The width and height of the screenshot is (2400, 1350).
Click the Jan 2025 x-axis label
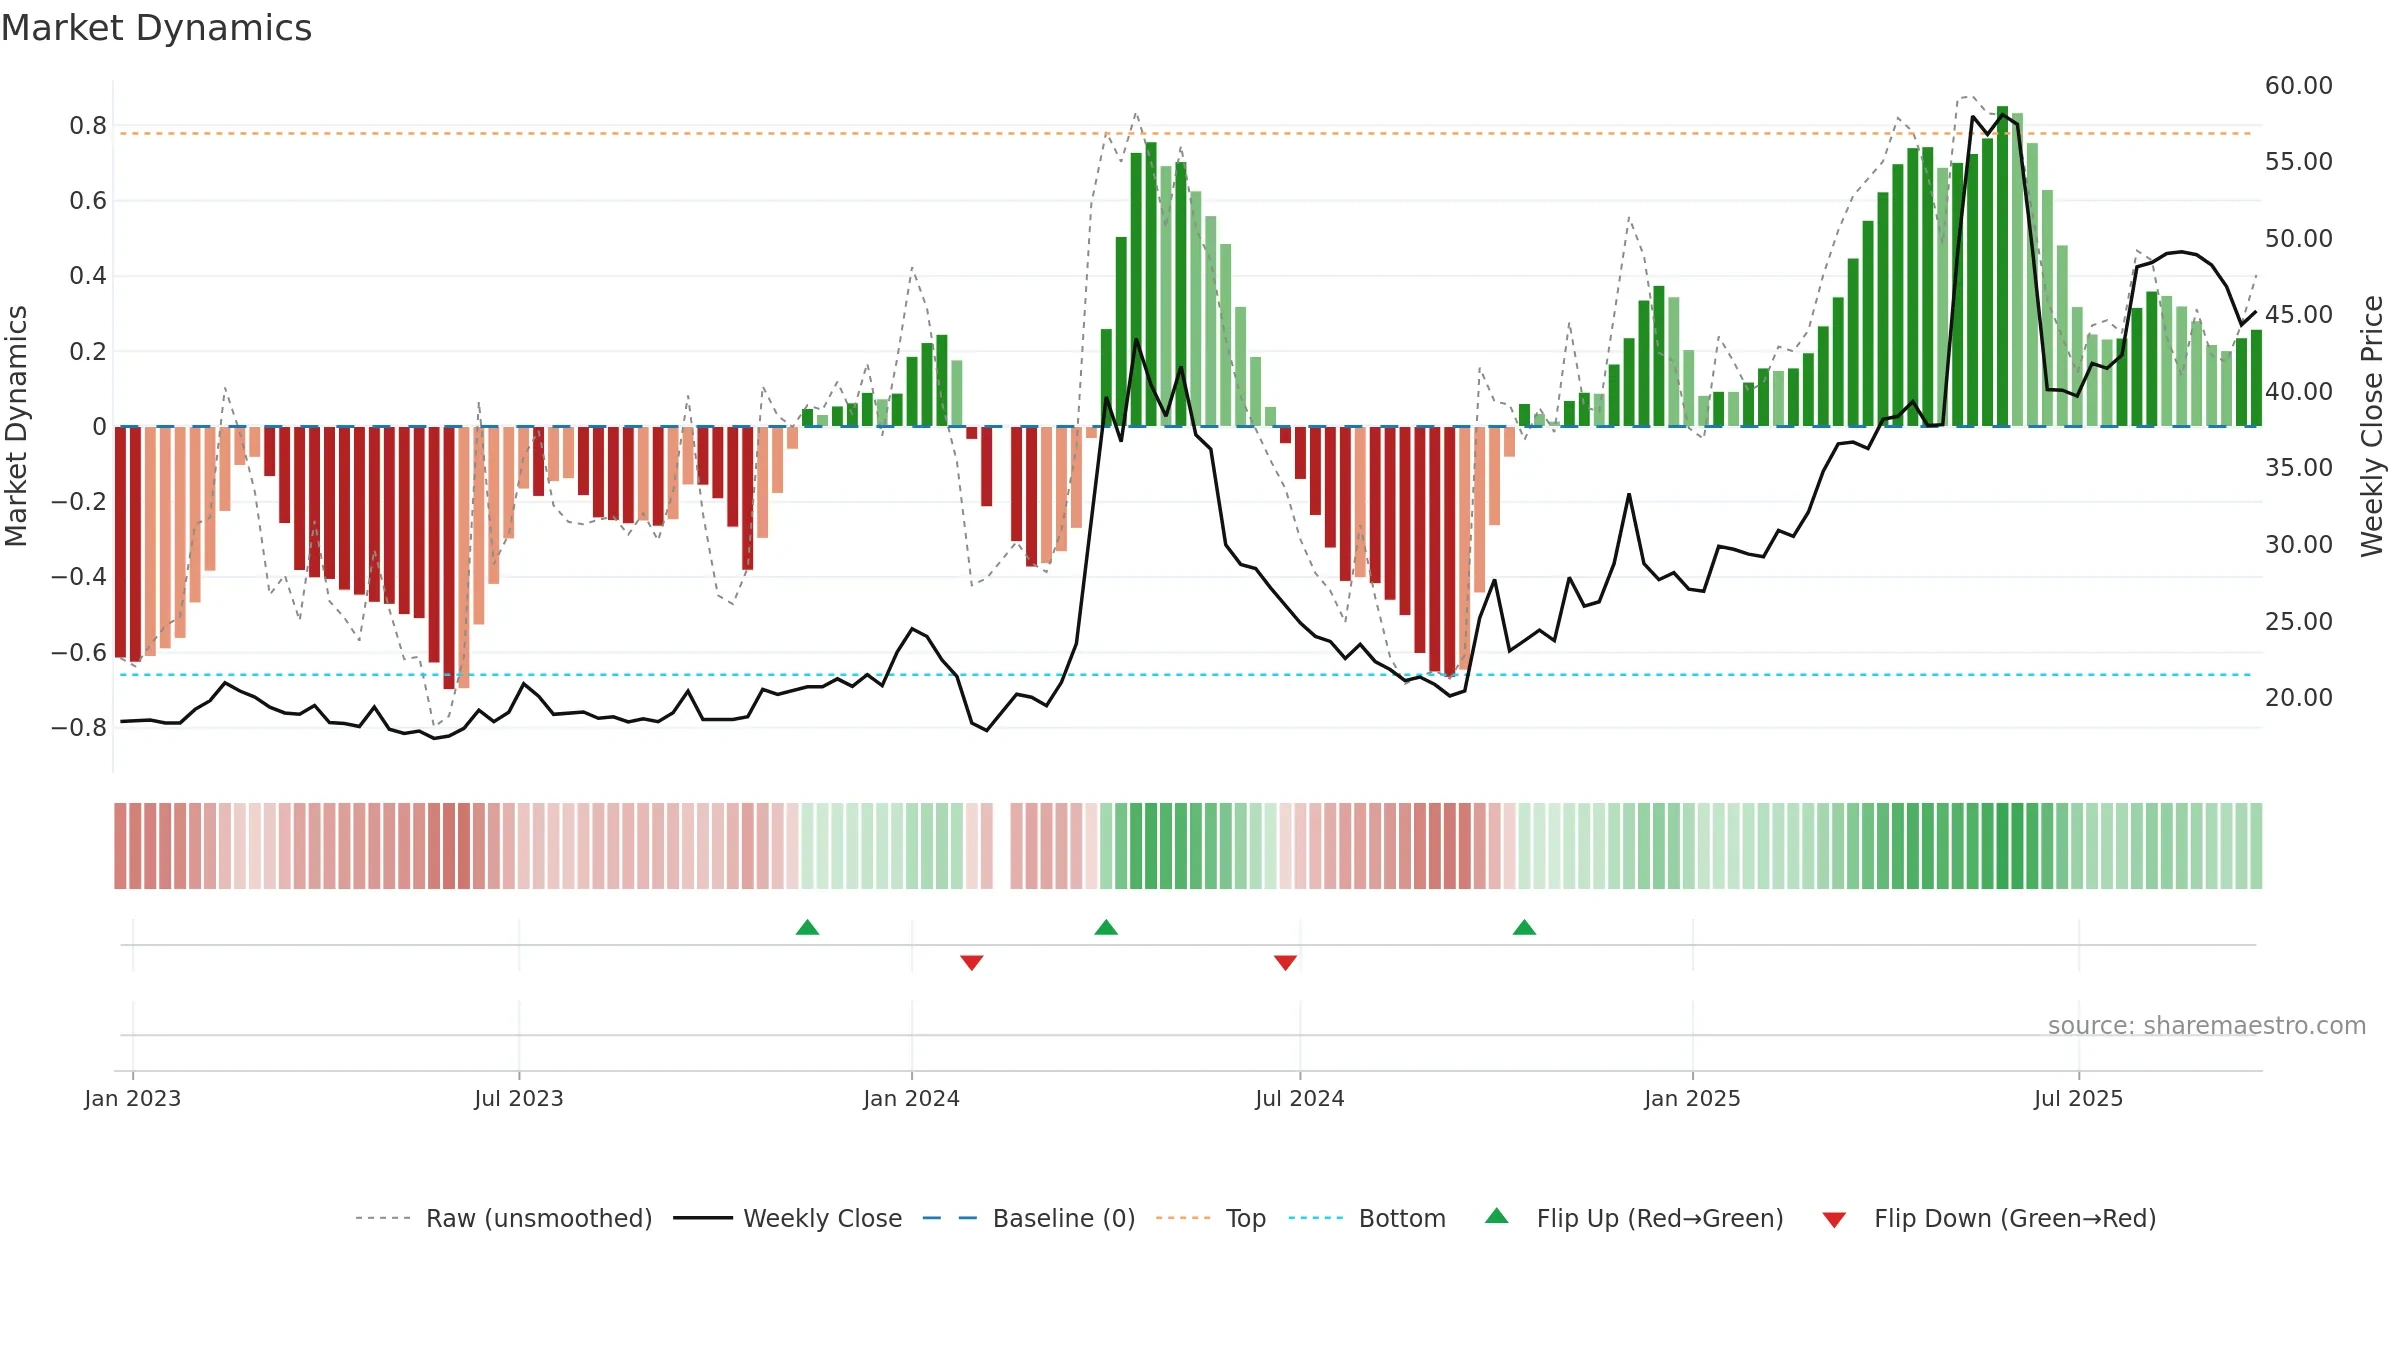tap(1693, 1098)
